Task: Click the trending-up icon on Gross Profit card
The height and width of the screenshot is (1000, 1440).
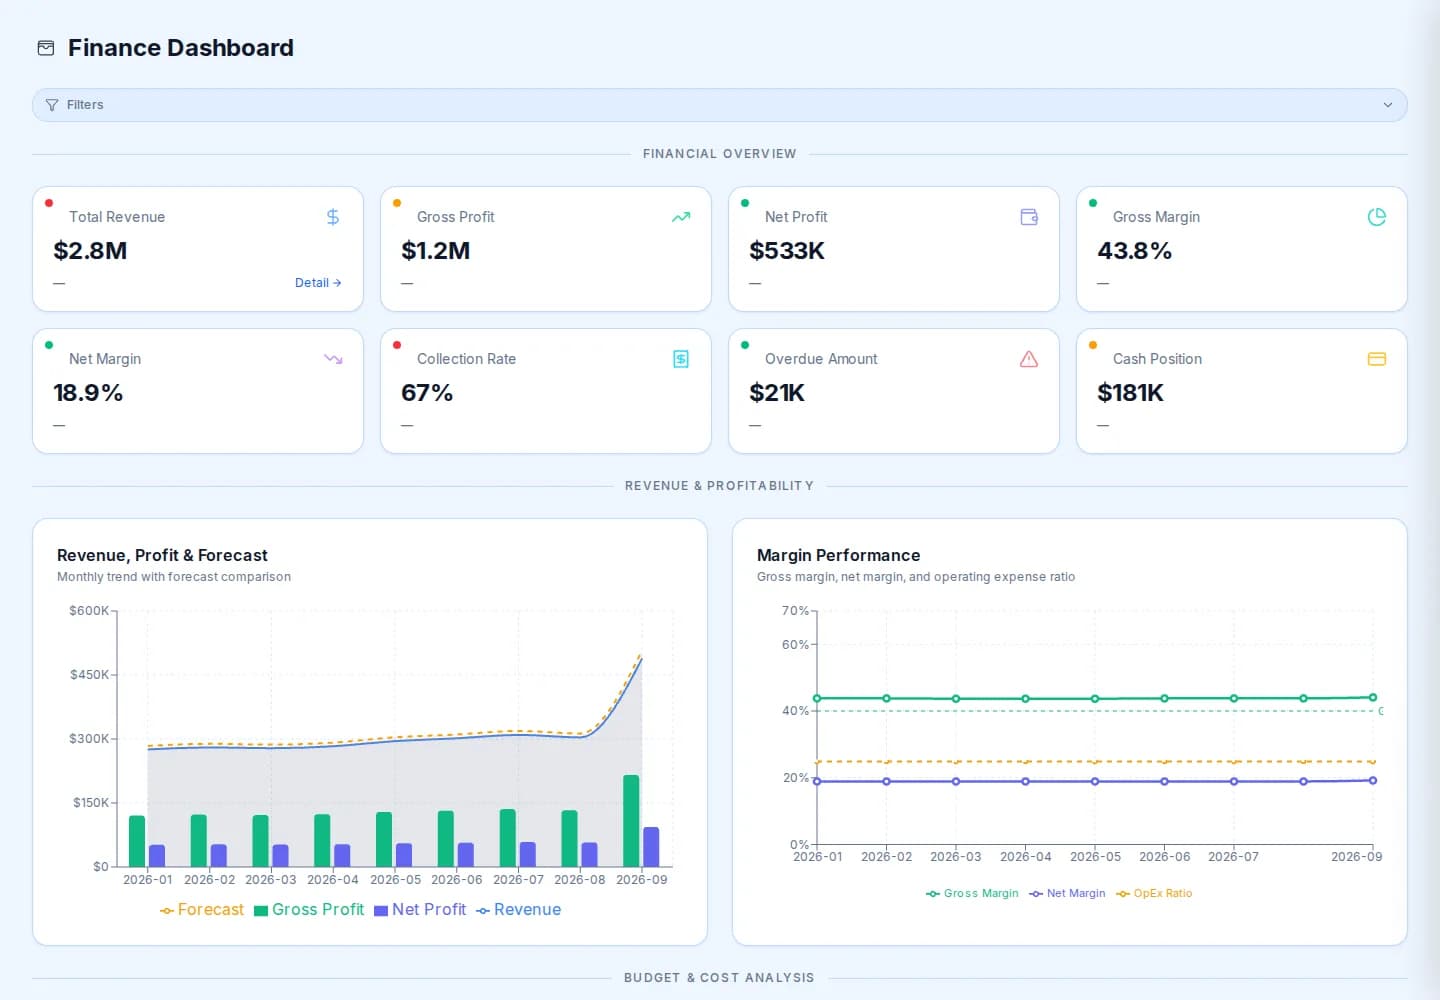Action: [681, 217]
